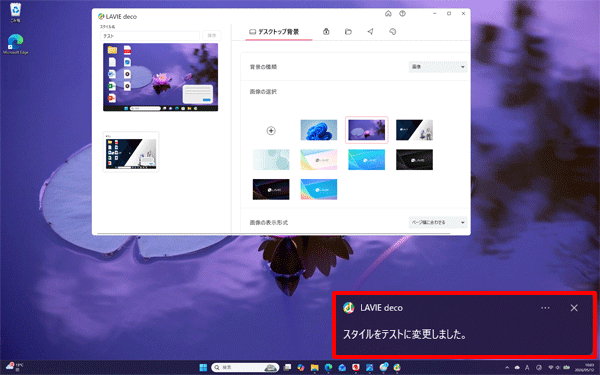Expand the 画像の表示形式 dropdown

438,222
